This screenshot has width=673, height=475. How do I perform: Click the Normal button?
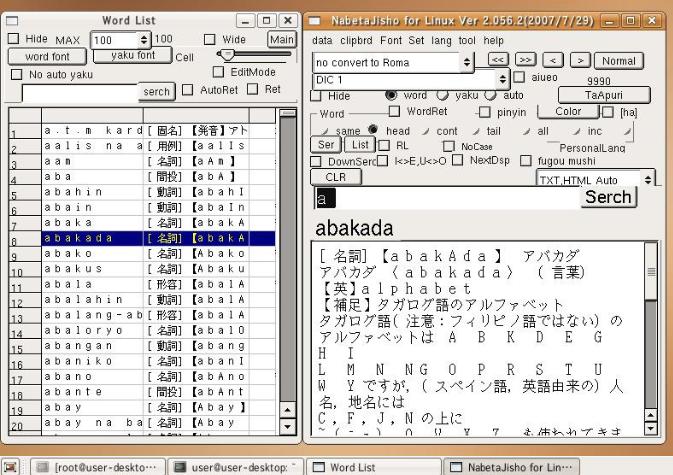(618, 61)
